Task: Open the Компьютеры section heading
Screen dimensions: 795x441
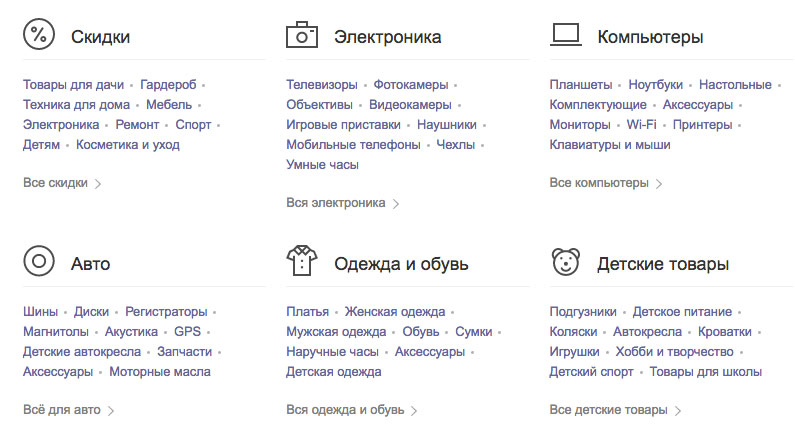Action: (x=650, y=37)
